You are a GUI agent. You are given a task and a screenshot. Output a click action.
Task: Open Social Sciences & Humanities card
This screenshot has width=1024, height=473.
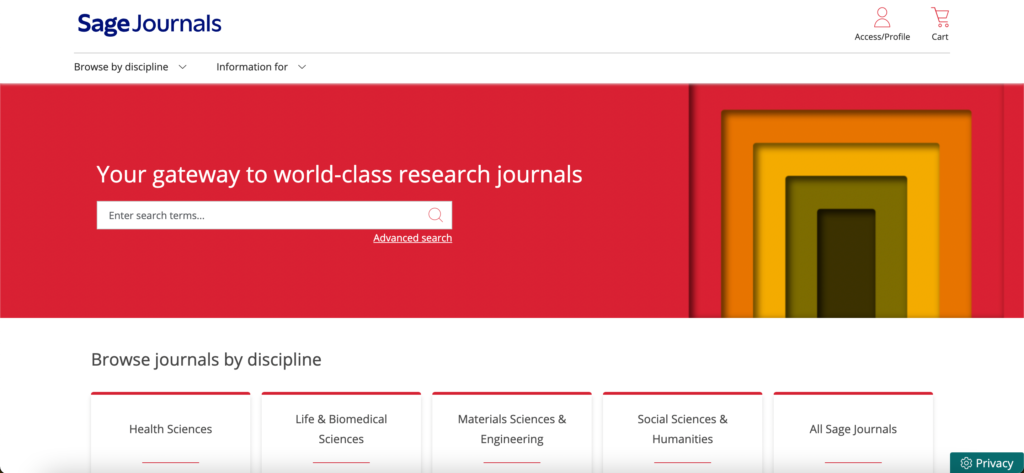[682, 430]
